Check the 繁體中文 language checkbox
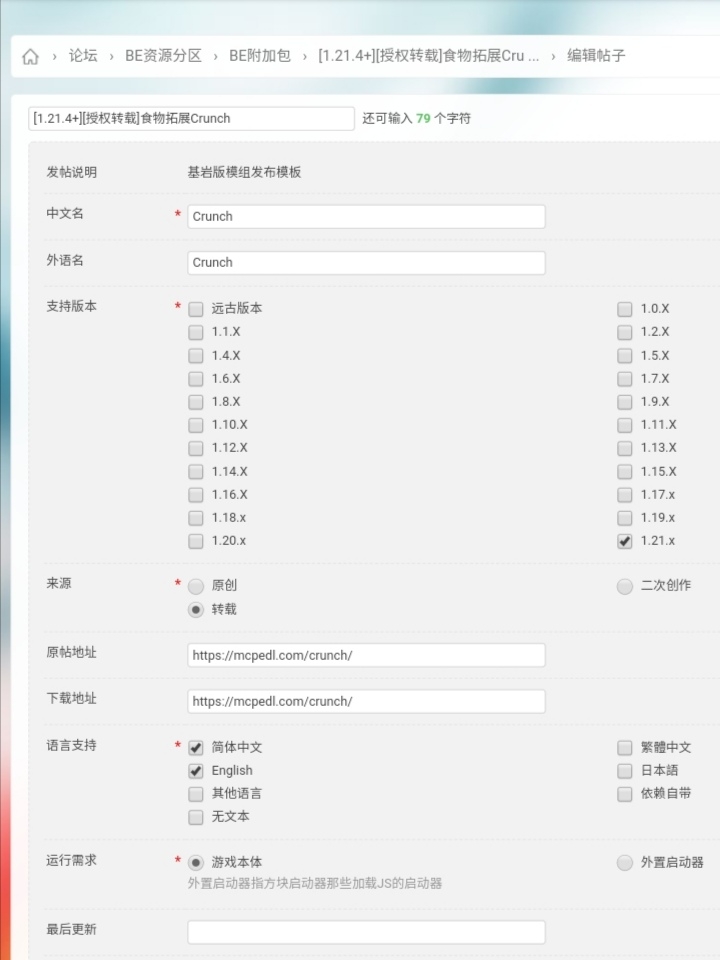The height and width of the screenshot is (960, 720). click(x=624, y=748)
